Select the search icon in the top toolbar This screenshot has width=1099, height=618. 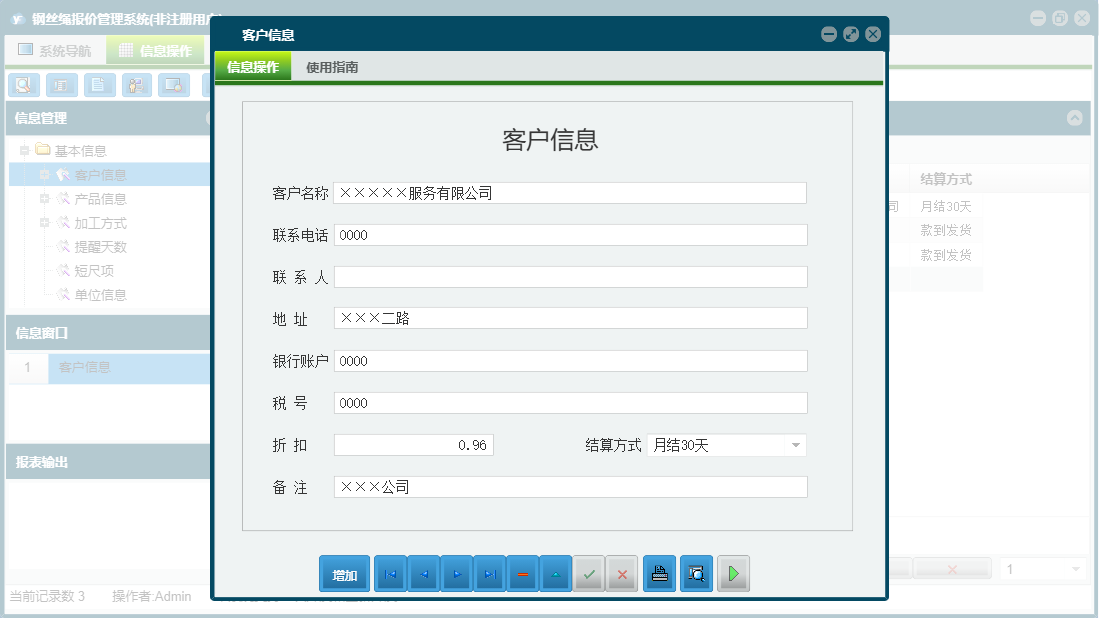click(x=23, y=85)
